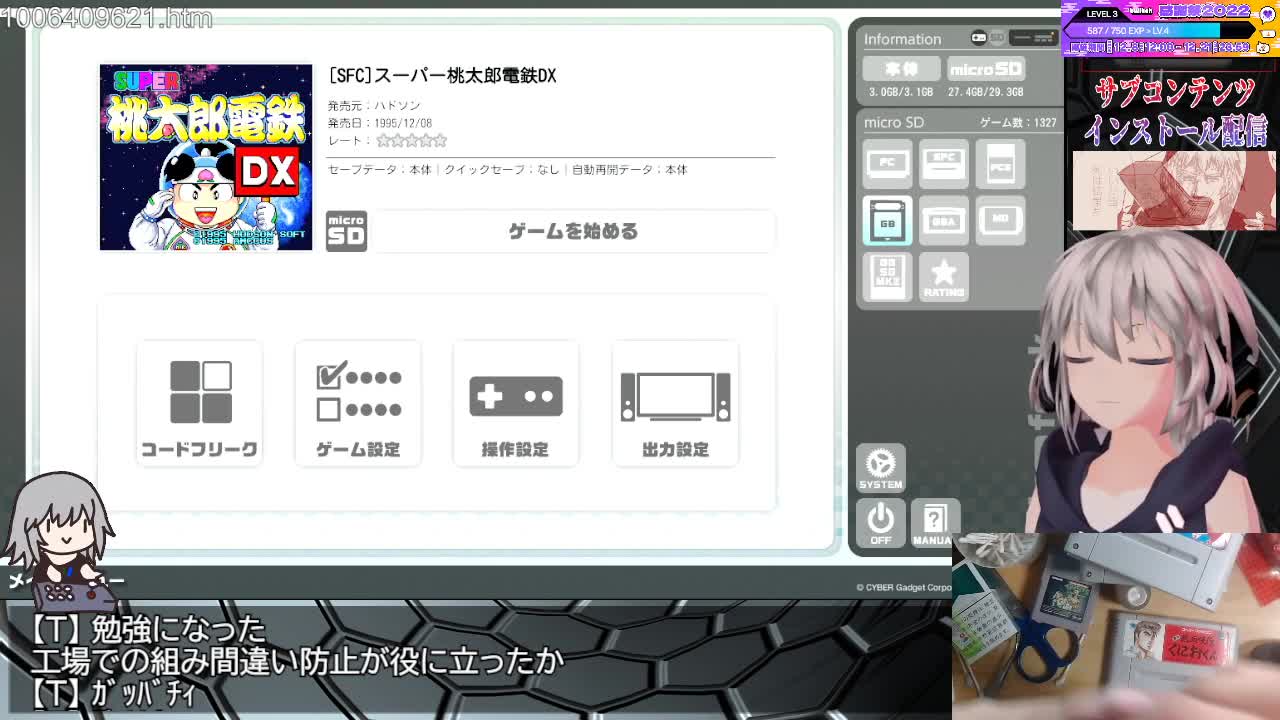Start the game with ゲームを始める
Viewport: 1280px width, 720px height.
[x=574, y=231]
